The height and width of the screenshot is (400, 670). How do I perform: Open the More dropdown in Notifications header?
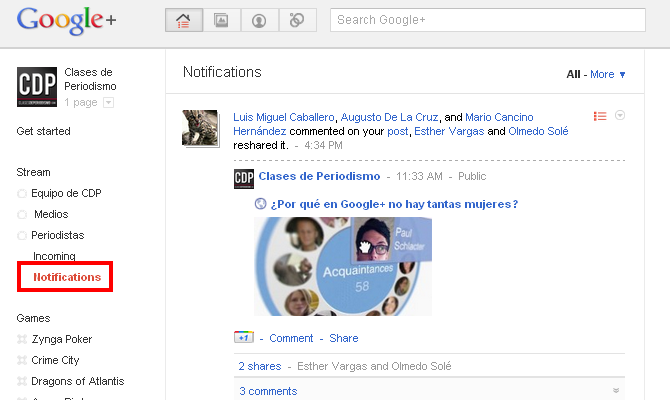[608, 74]
